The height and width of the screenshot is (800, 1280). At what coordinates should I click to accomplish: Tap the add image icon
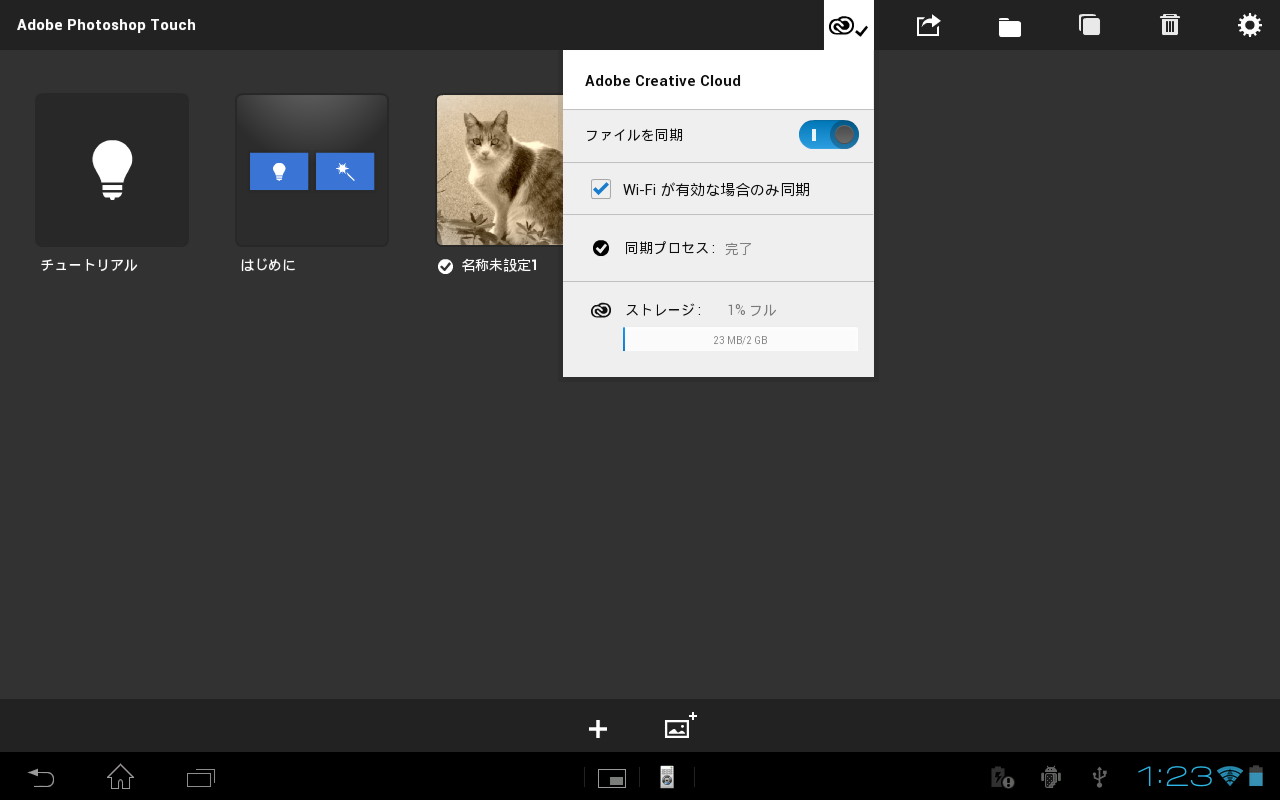pos(680,726)
